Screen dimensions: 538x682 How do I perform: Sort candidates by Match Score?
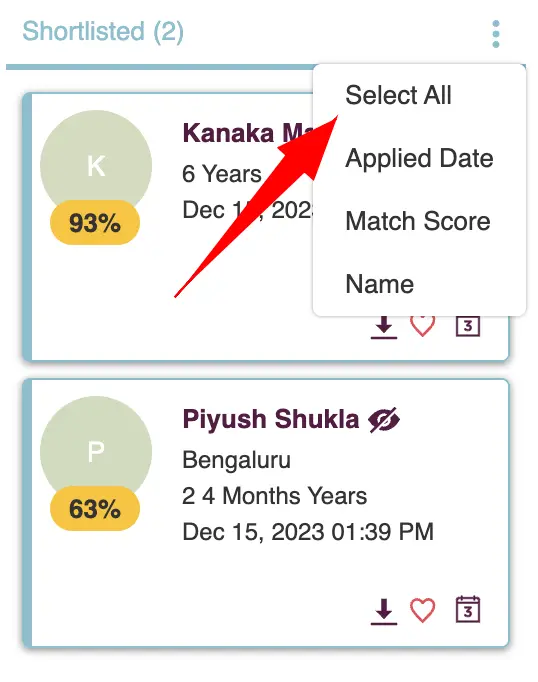tap(419, 221)
